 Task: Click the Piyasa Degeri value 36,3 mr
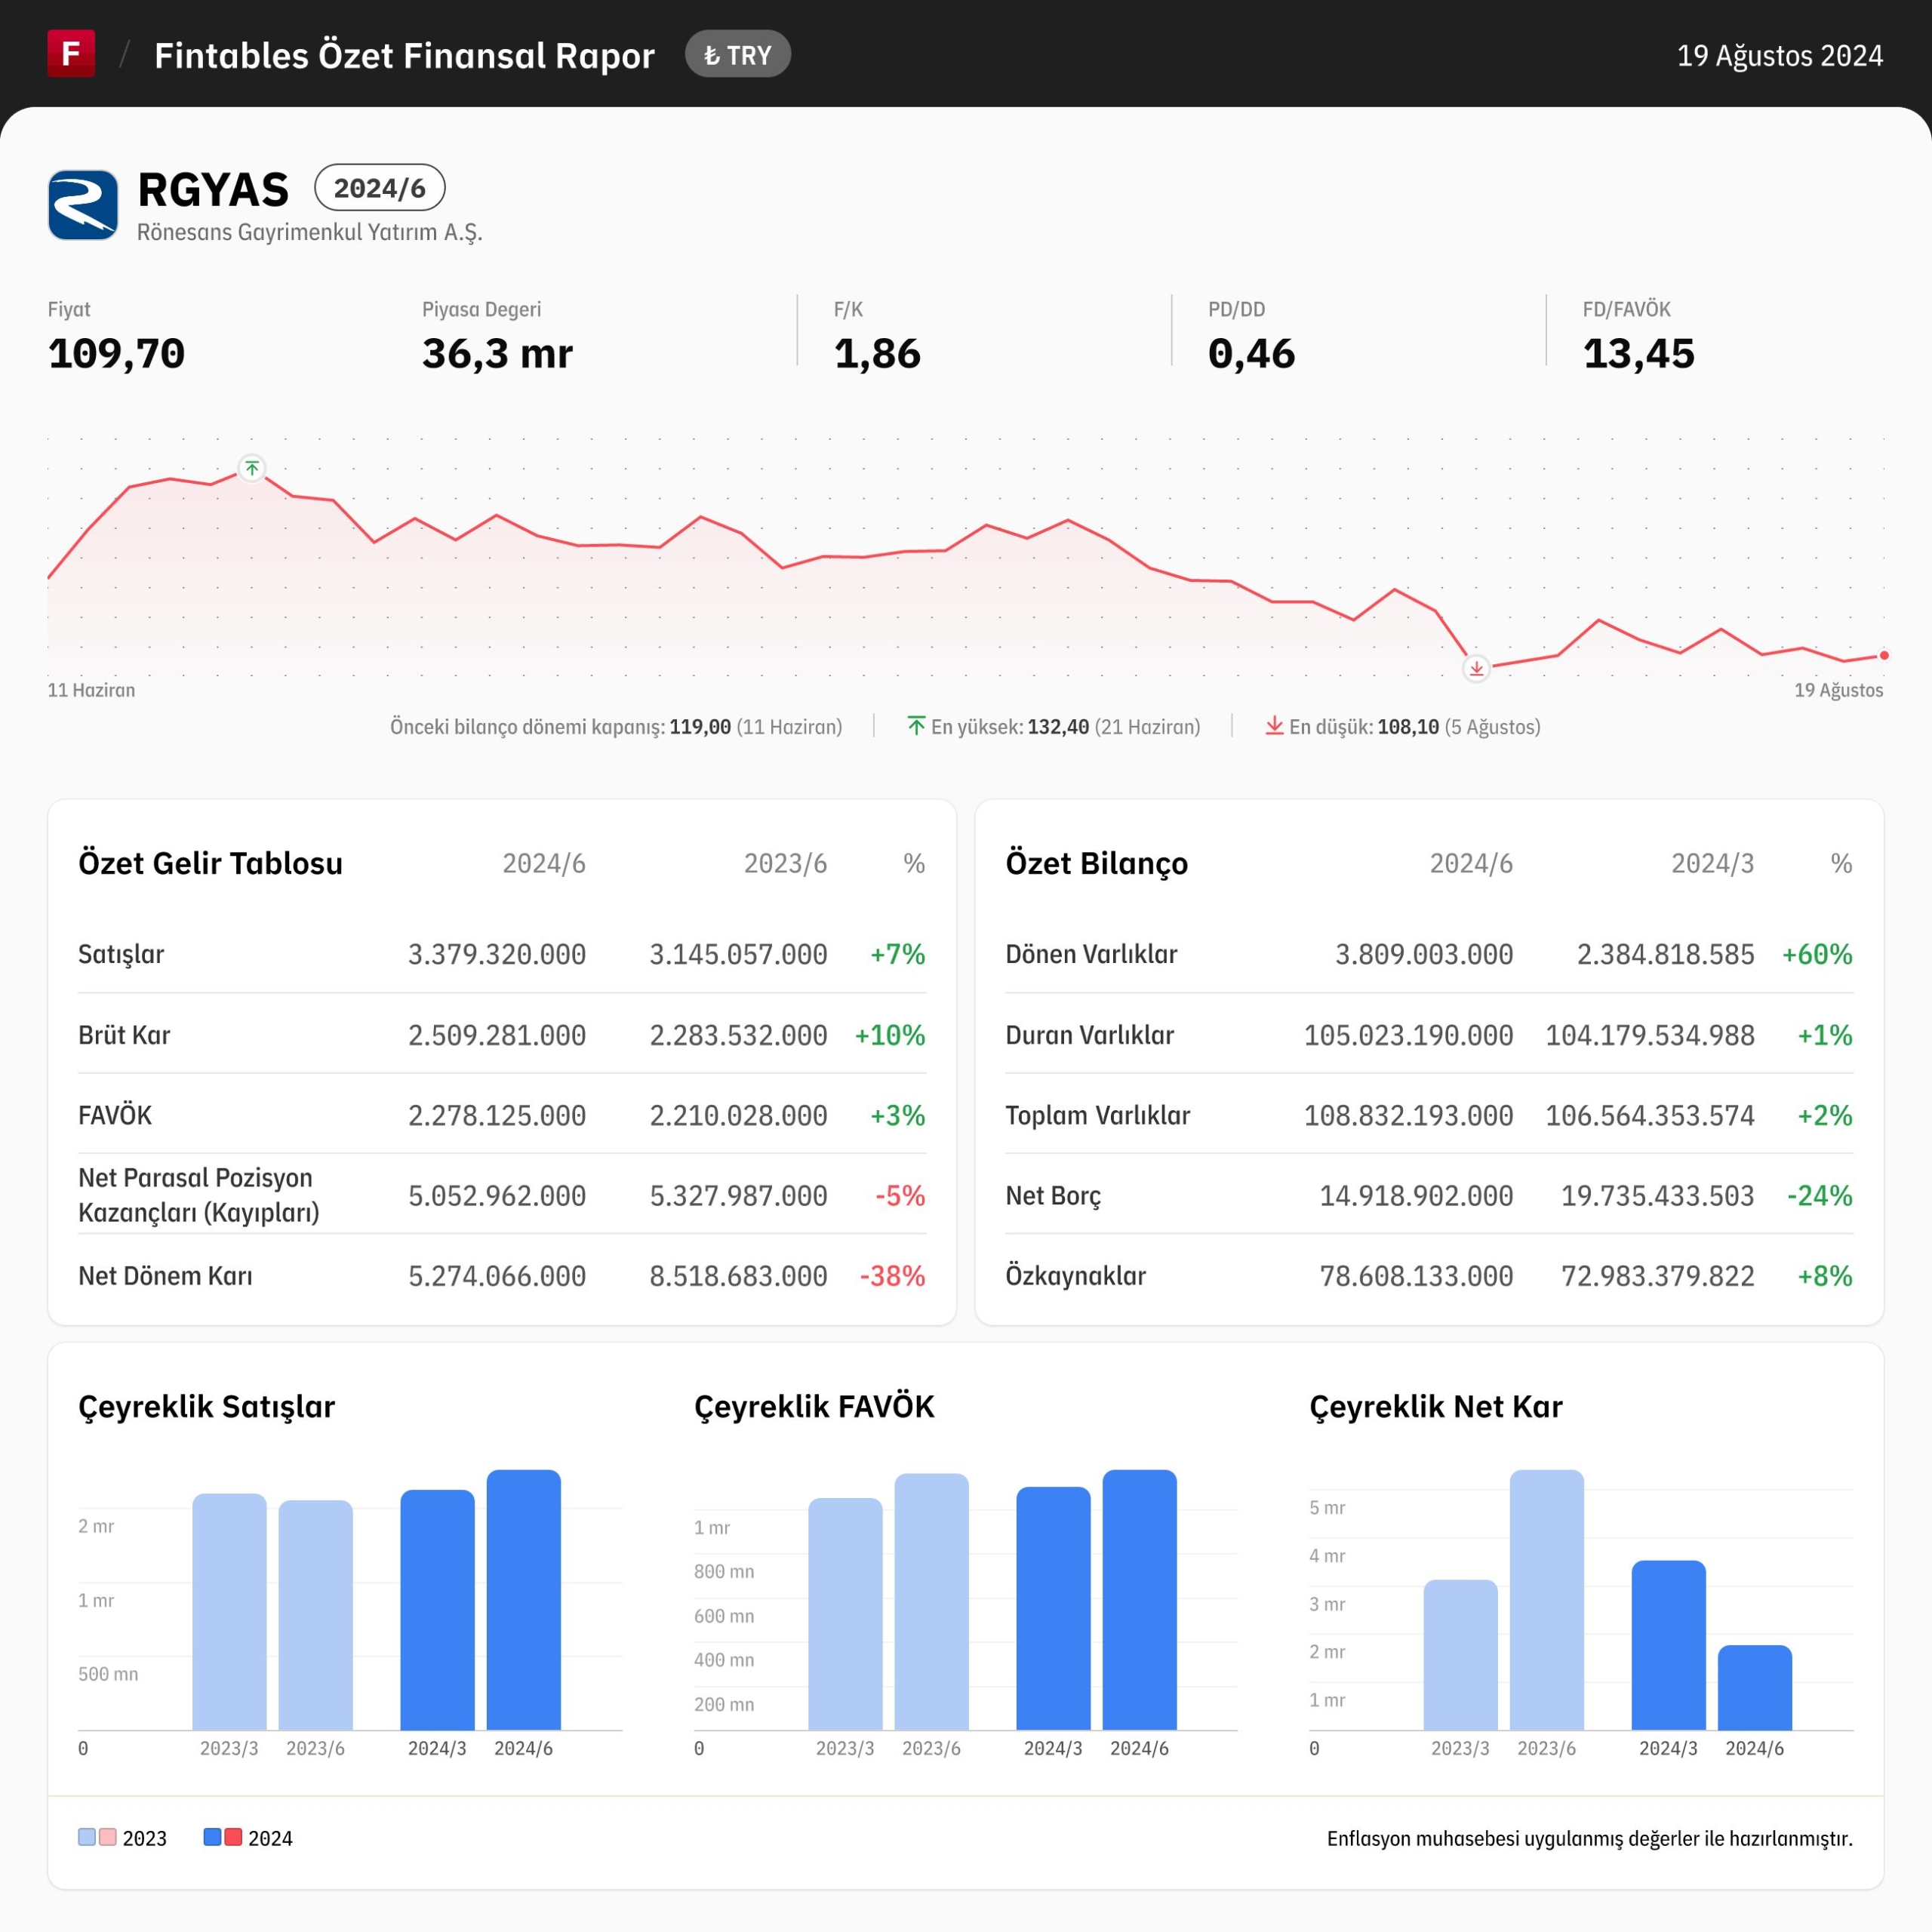coord(497,354)
